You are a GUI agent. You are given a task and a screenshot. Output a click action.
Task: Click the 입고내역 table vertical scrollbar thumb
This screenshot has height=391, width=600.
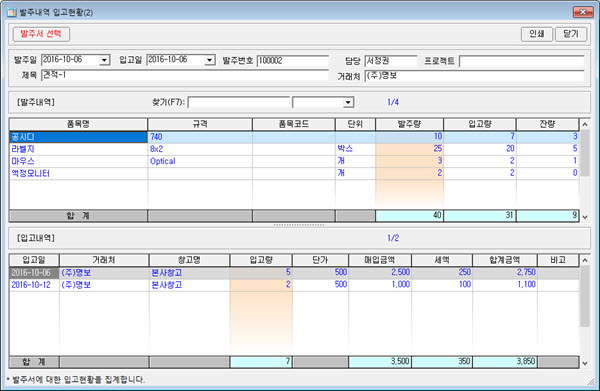tap(585, 297)
